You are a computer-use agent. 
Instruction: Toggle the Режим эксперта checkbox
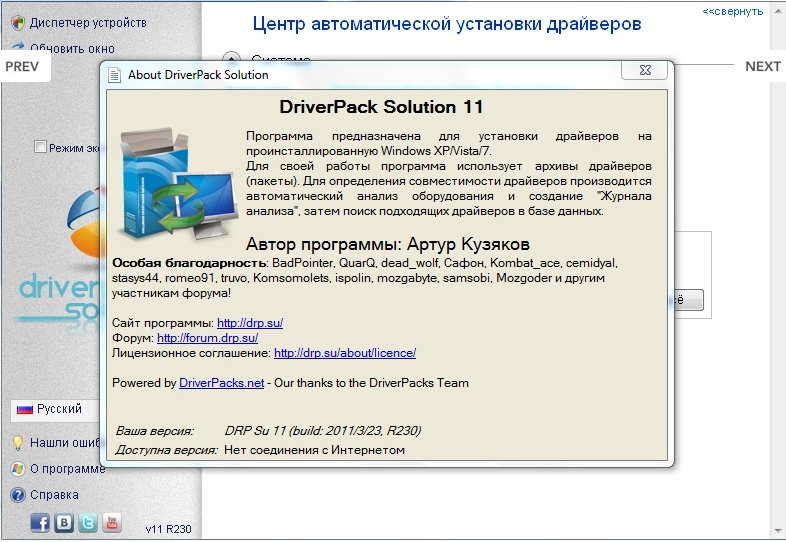(40, 147)
